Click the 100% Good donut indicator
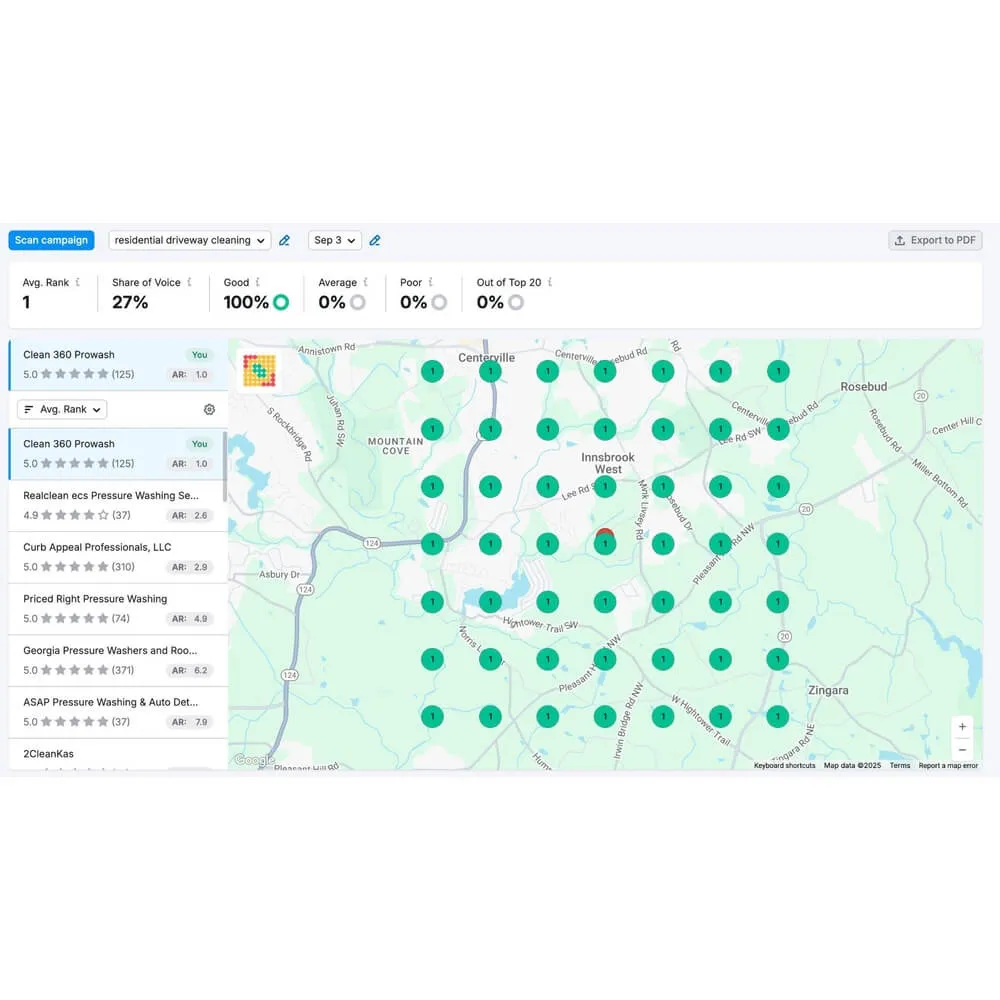1000x1000 pixels. pos(281,302)
